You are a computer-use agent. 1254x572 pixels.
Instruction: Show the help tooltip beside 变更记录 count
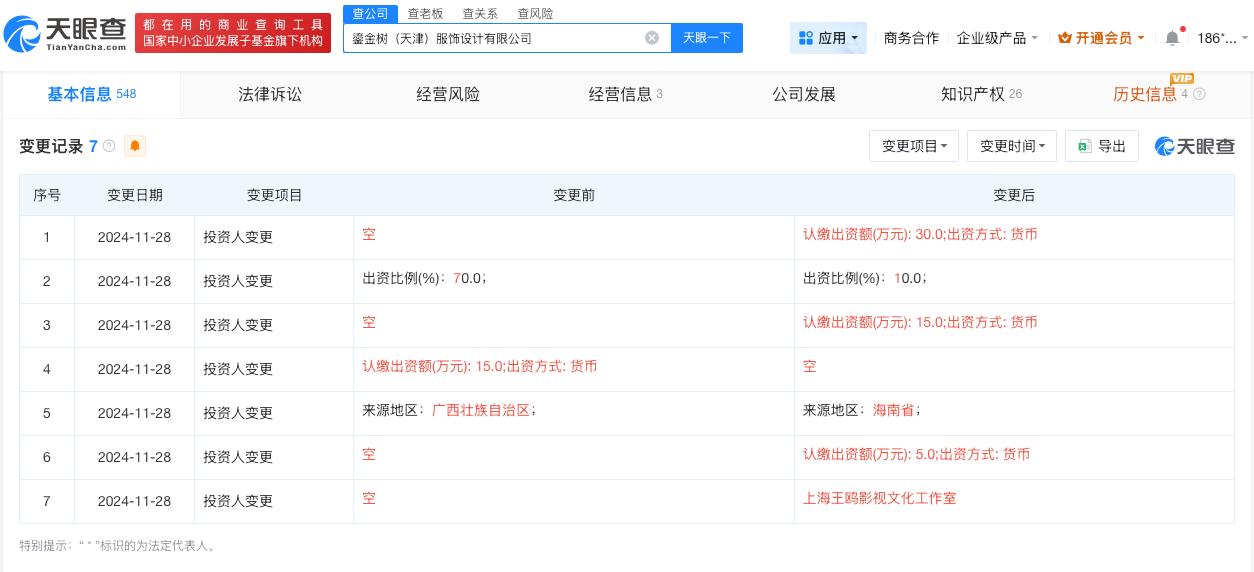109,146
